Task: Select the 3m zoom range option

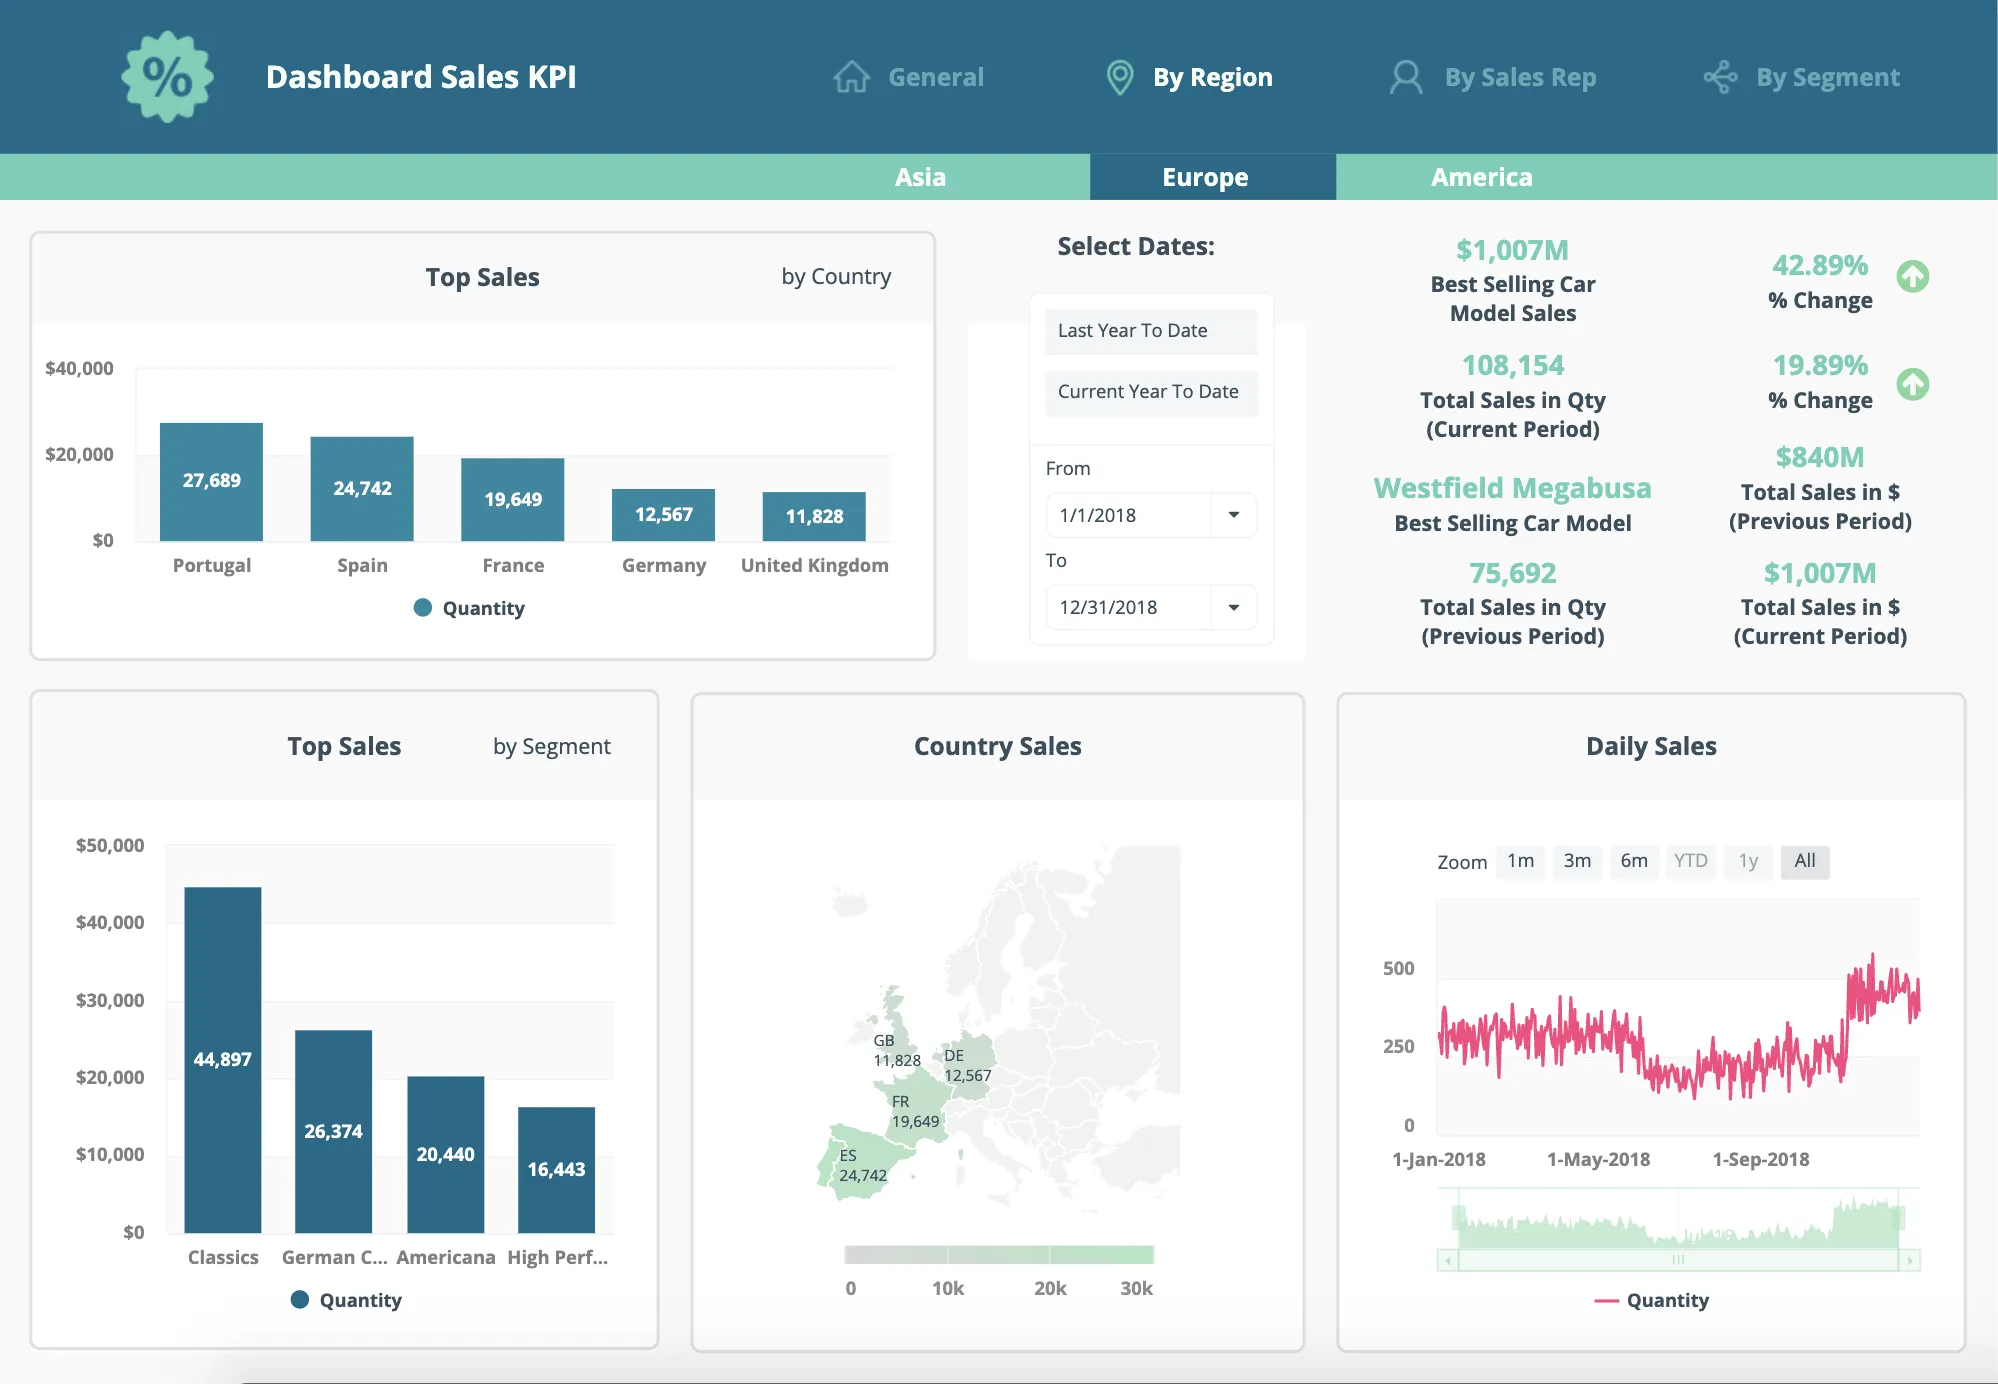Action: pyautogui.click(x=1577, y=861)
